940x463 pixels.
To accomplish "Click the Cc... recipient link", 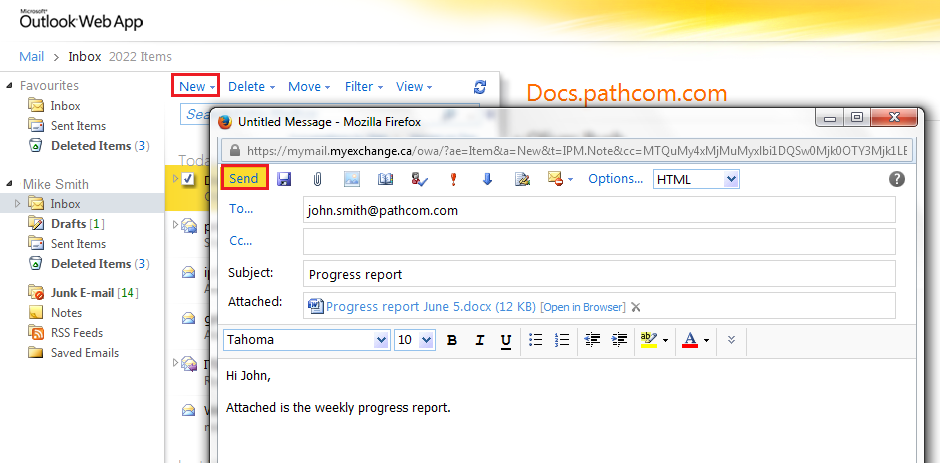I will (240, 240).
